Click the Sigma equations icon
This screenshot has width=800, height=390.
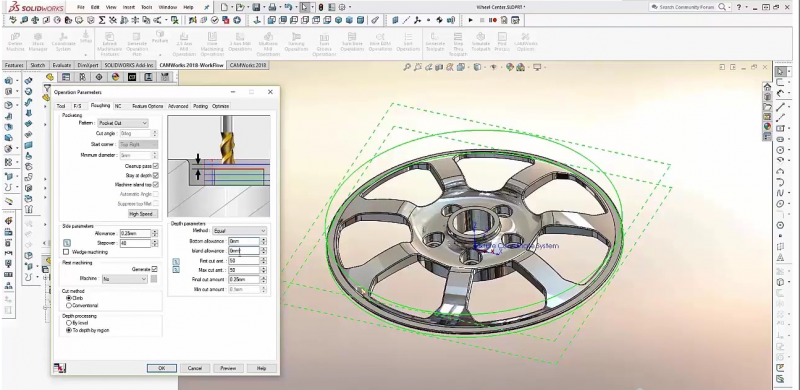[102, 20]
